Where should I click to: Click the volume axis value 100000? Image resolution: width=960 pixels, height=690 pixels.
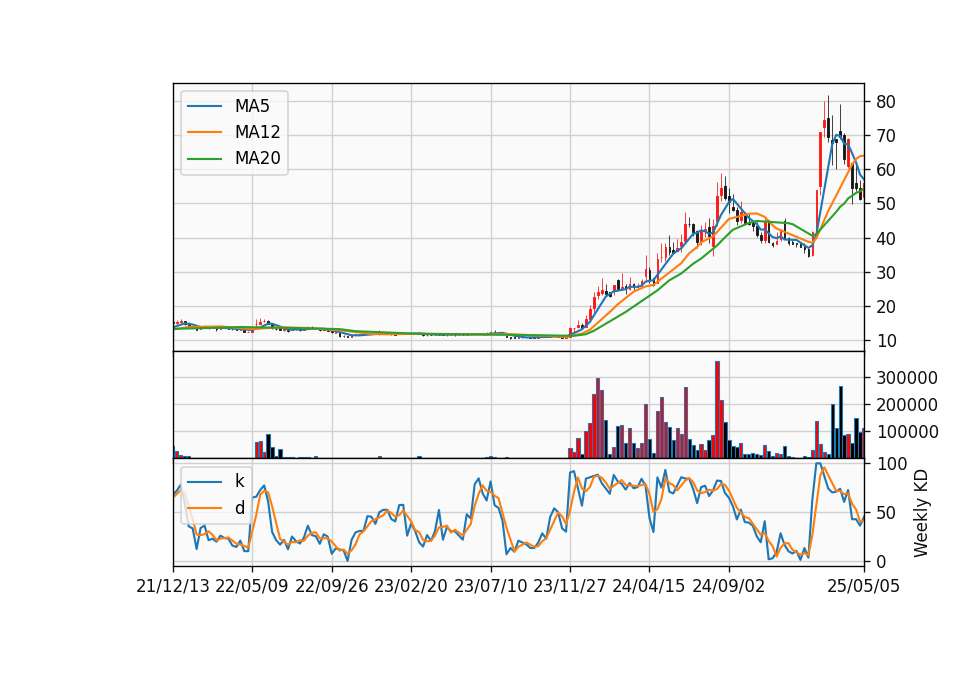pos(907,432)
